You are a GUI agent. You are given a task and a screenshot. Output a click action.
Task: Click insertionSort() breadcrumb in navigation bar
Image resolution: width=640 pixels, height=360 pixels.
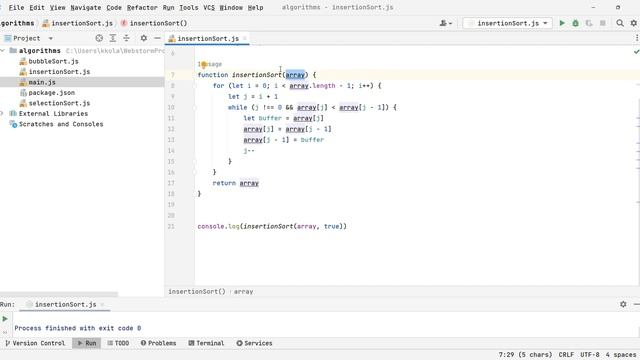(154, 23)
